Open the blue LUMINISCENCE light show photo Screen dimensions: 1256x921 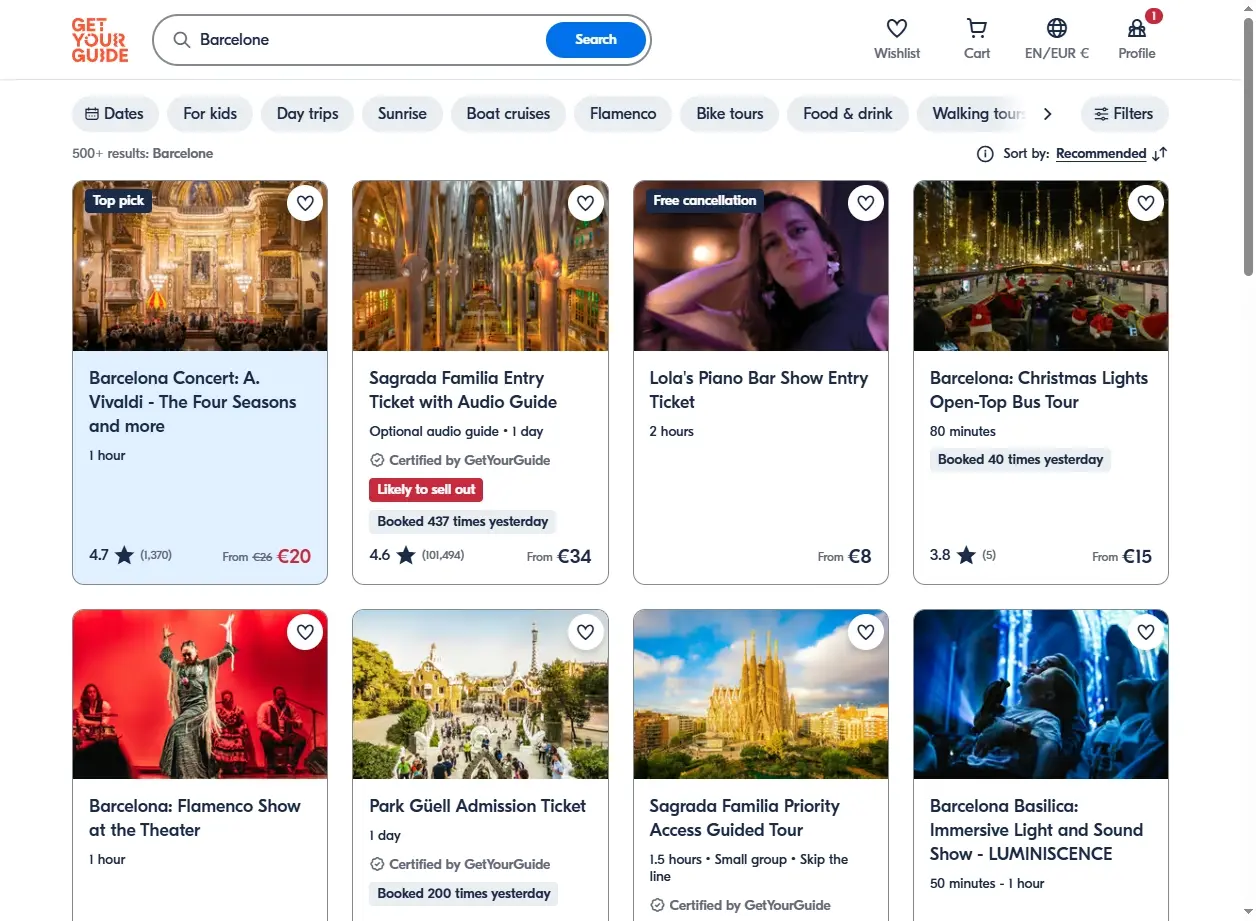pyautogui.click(x=1041, y=694)
